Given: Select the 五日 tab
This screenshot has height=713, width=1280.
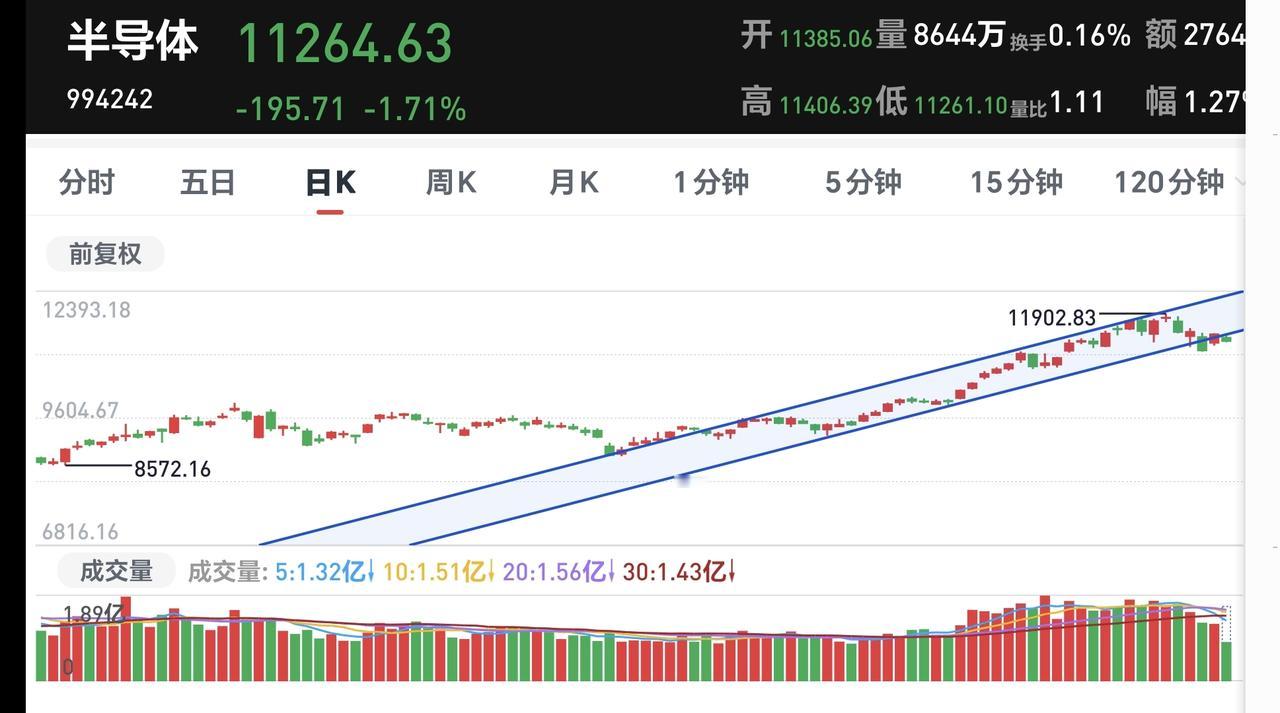Looking at the screenshot, I should [208, 182].
